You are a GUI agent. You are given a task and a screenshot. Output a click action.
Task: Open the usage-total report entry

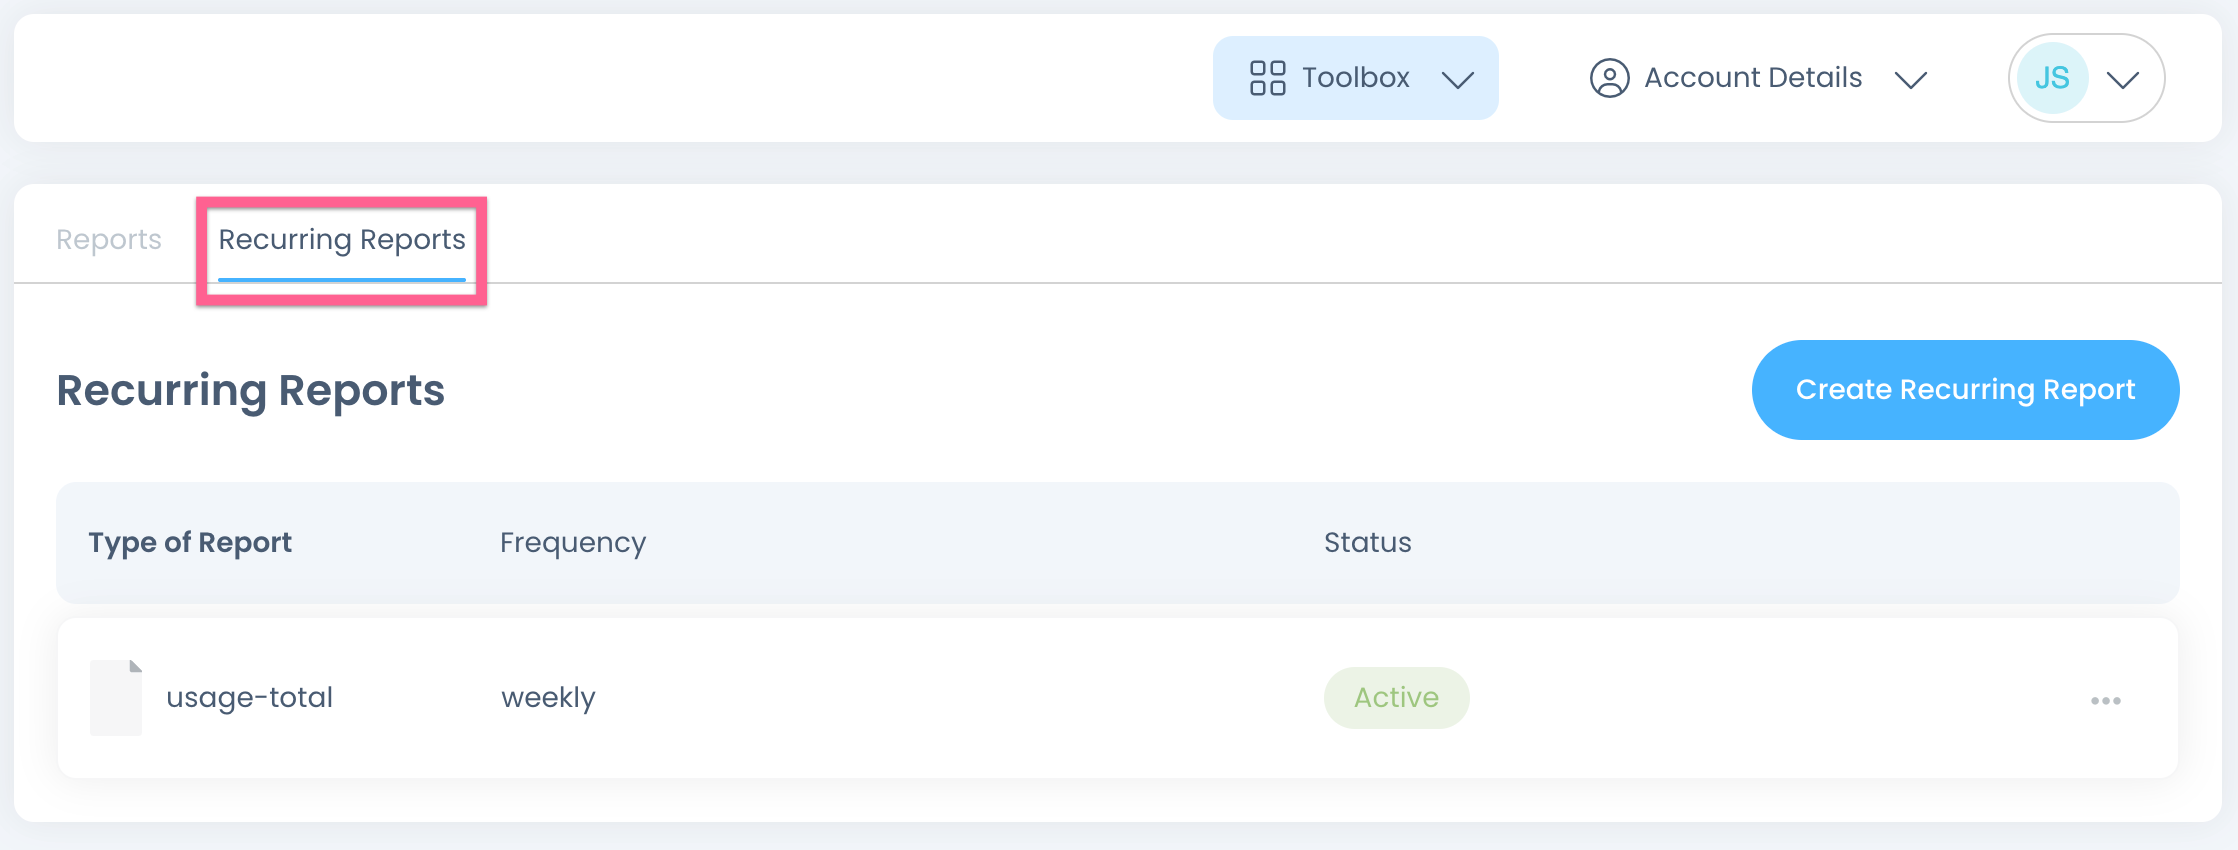[x=249, y=698]
